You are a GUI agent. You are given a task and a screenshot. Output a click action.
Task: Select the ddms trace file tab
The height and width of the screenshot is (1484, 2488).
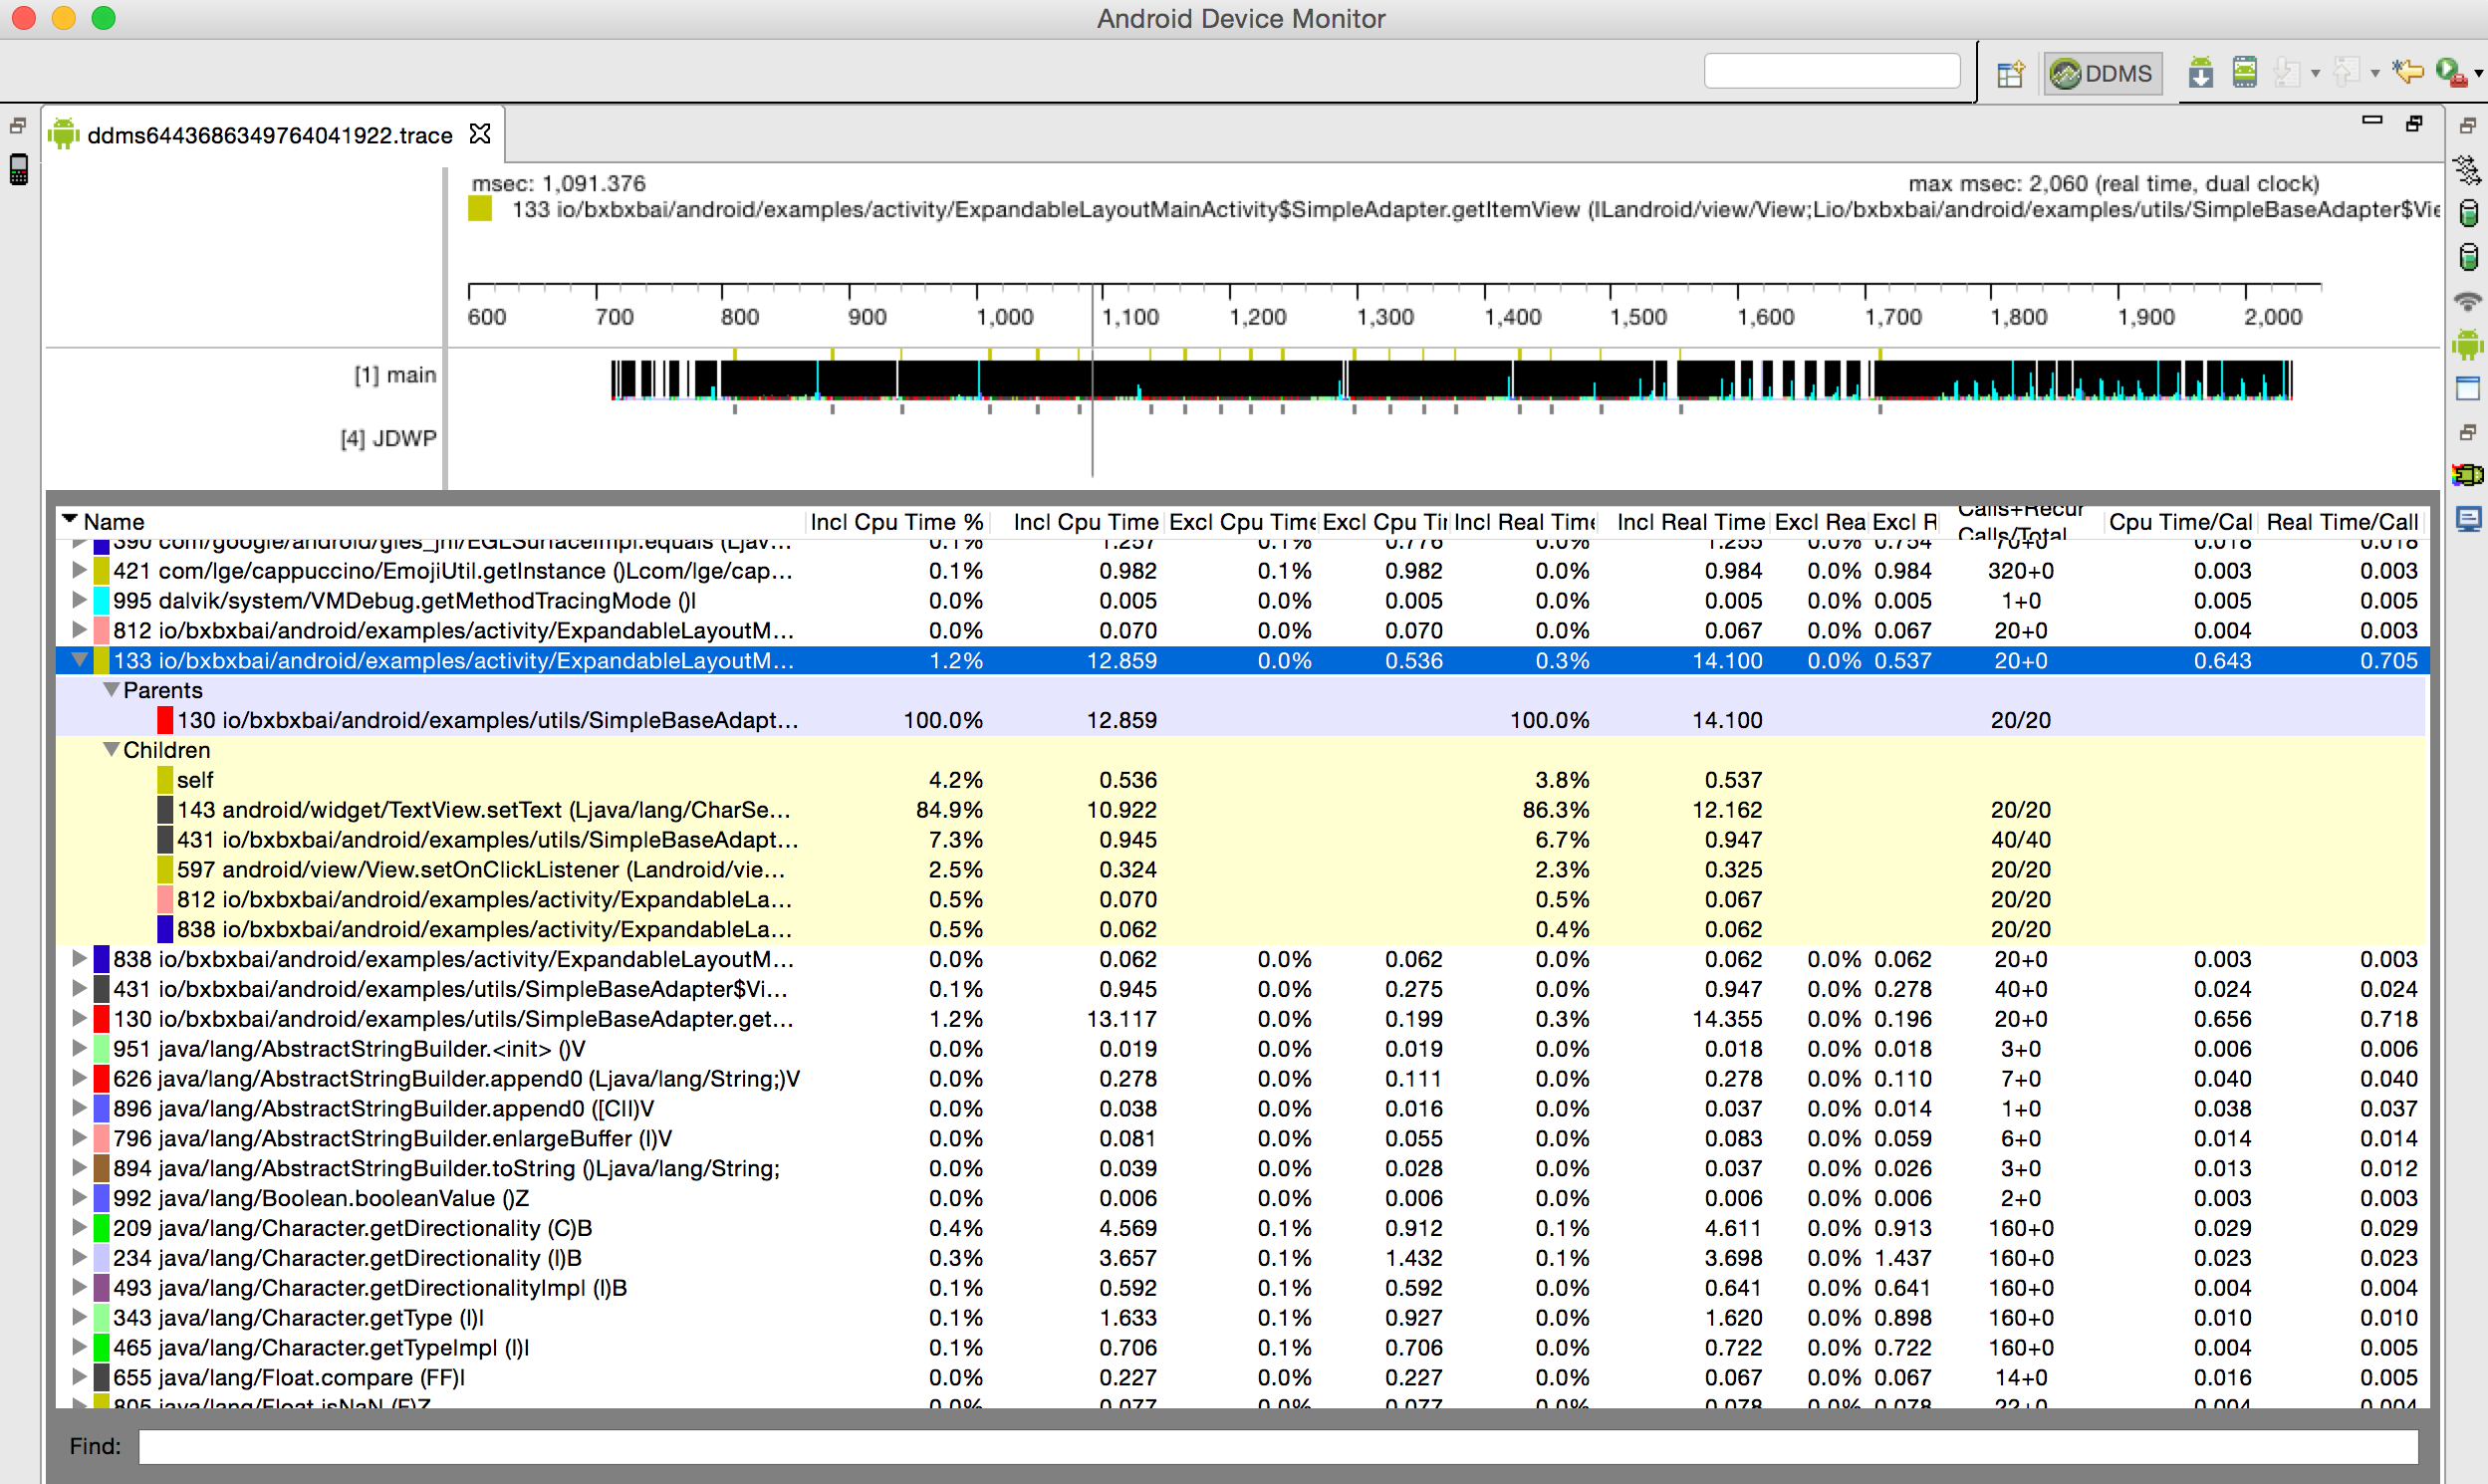(x=268, y=135)
